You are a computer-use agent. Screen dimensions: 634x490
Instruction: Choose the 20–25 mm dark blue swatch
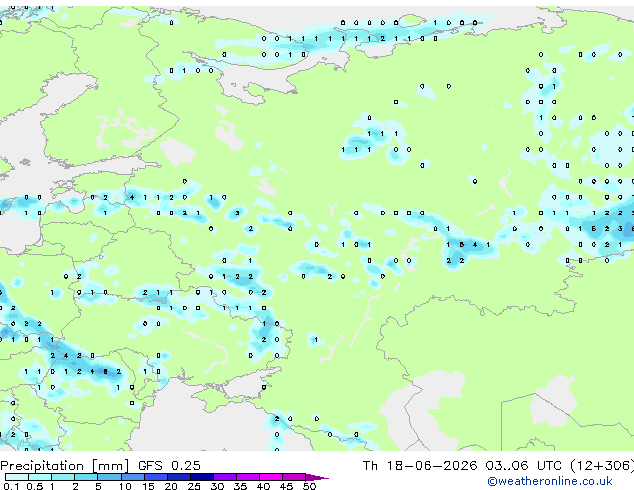pyautogui.click(x=179, y=477)
